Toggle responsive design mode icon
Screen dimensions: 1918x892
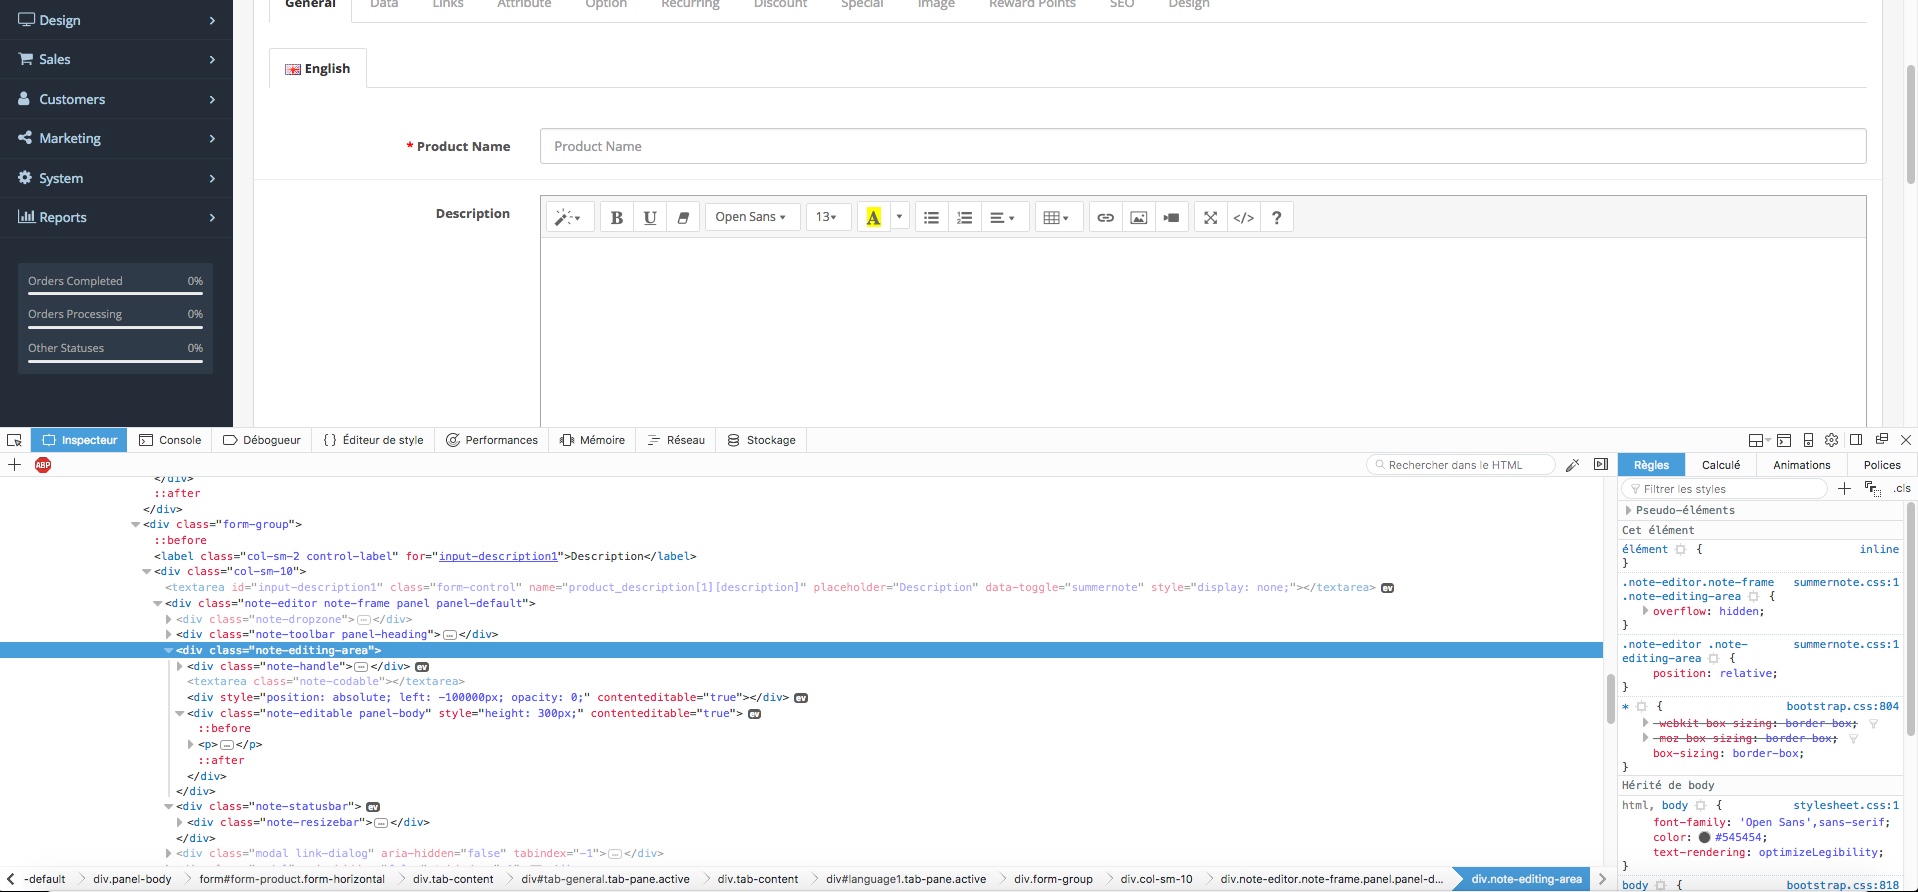pos(1808,440)
